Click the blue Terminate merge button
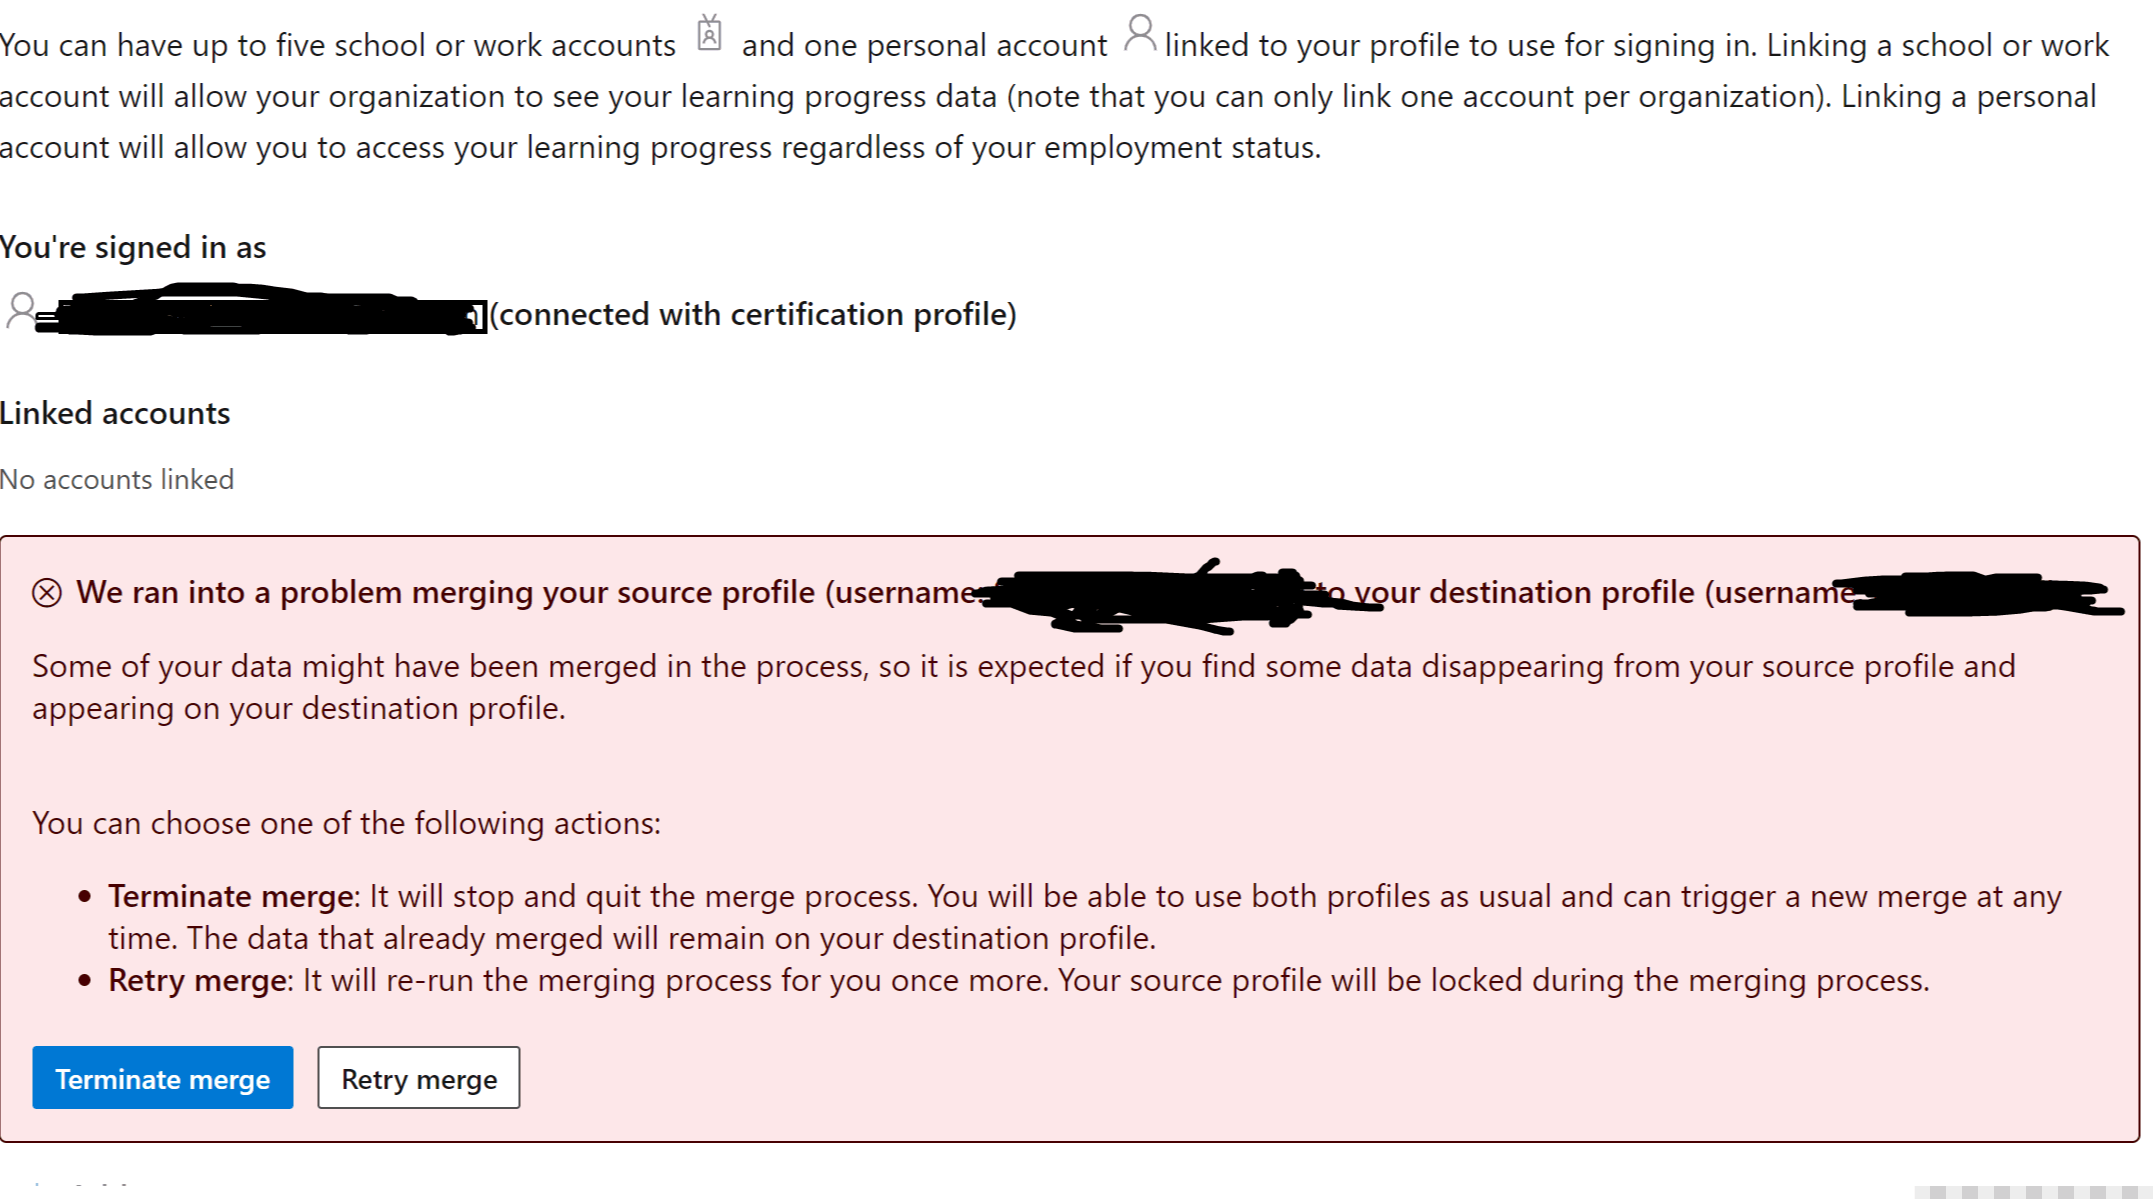The image size is (2153, 1199). tap(162, 1078)
